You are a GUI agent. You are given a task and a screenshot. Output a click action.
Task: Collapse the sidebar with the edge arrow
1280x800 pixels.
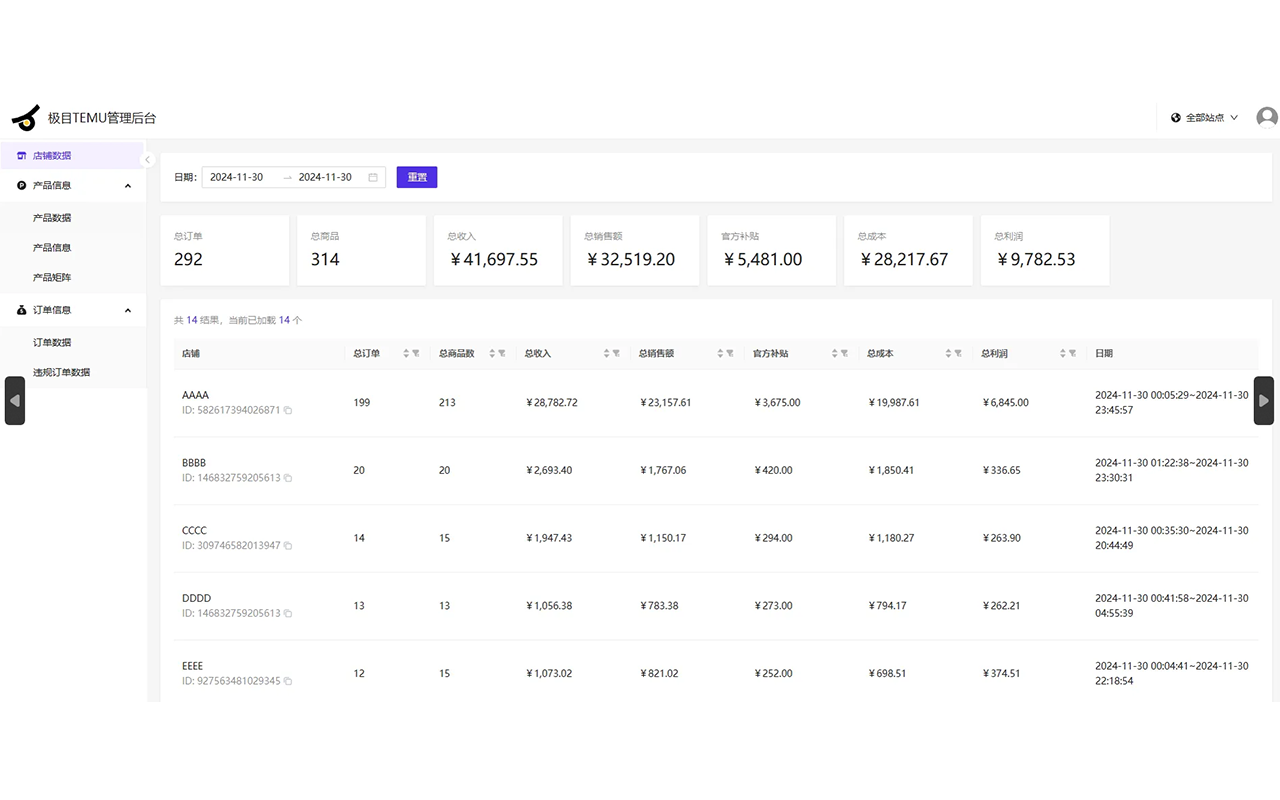tap(147, 159)
